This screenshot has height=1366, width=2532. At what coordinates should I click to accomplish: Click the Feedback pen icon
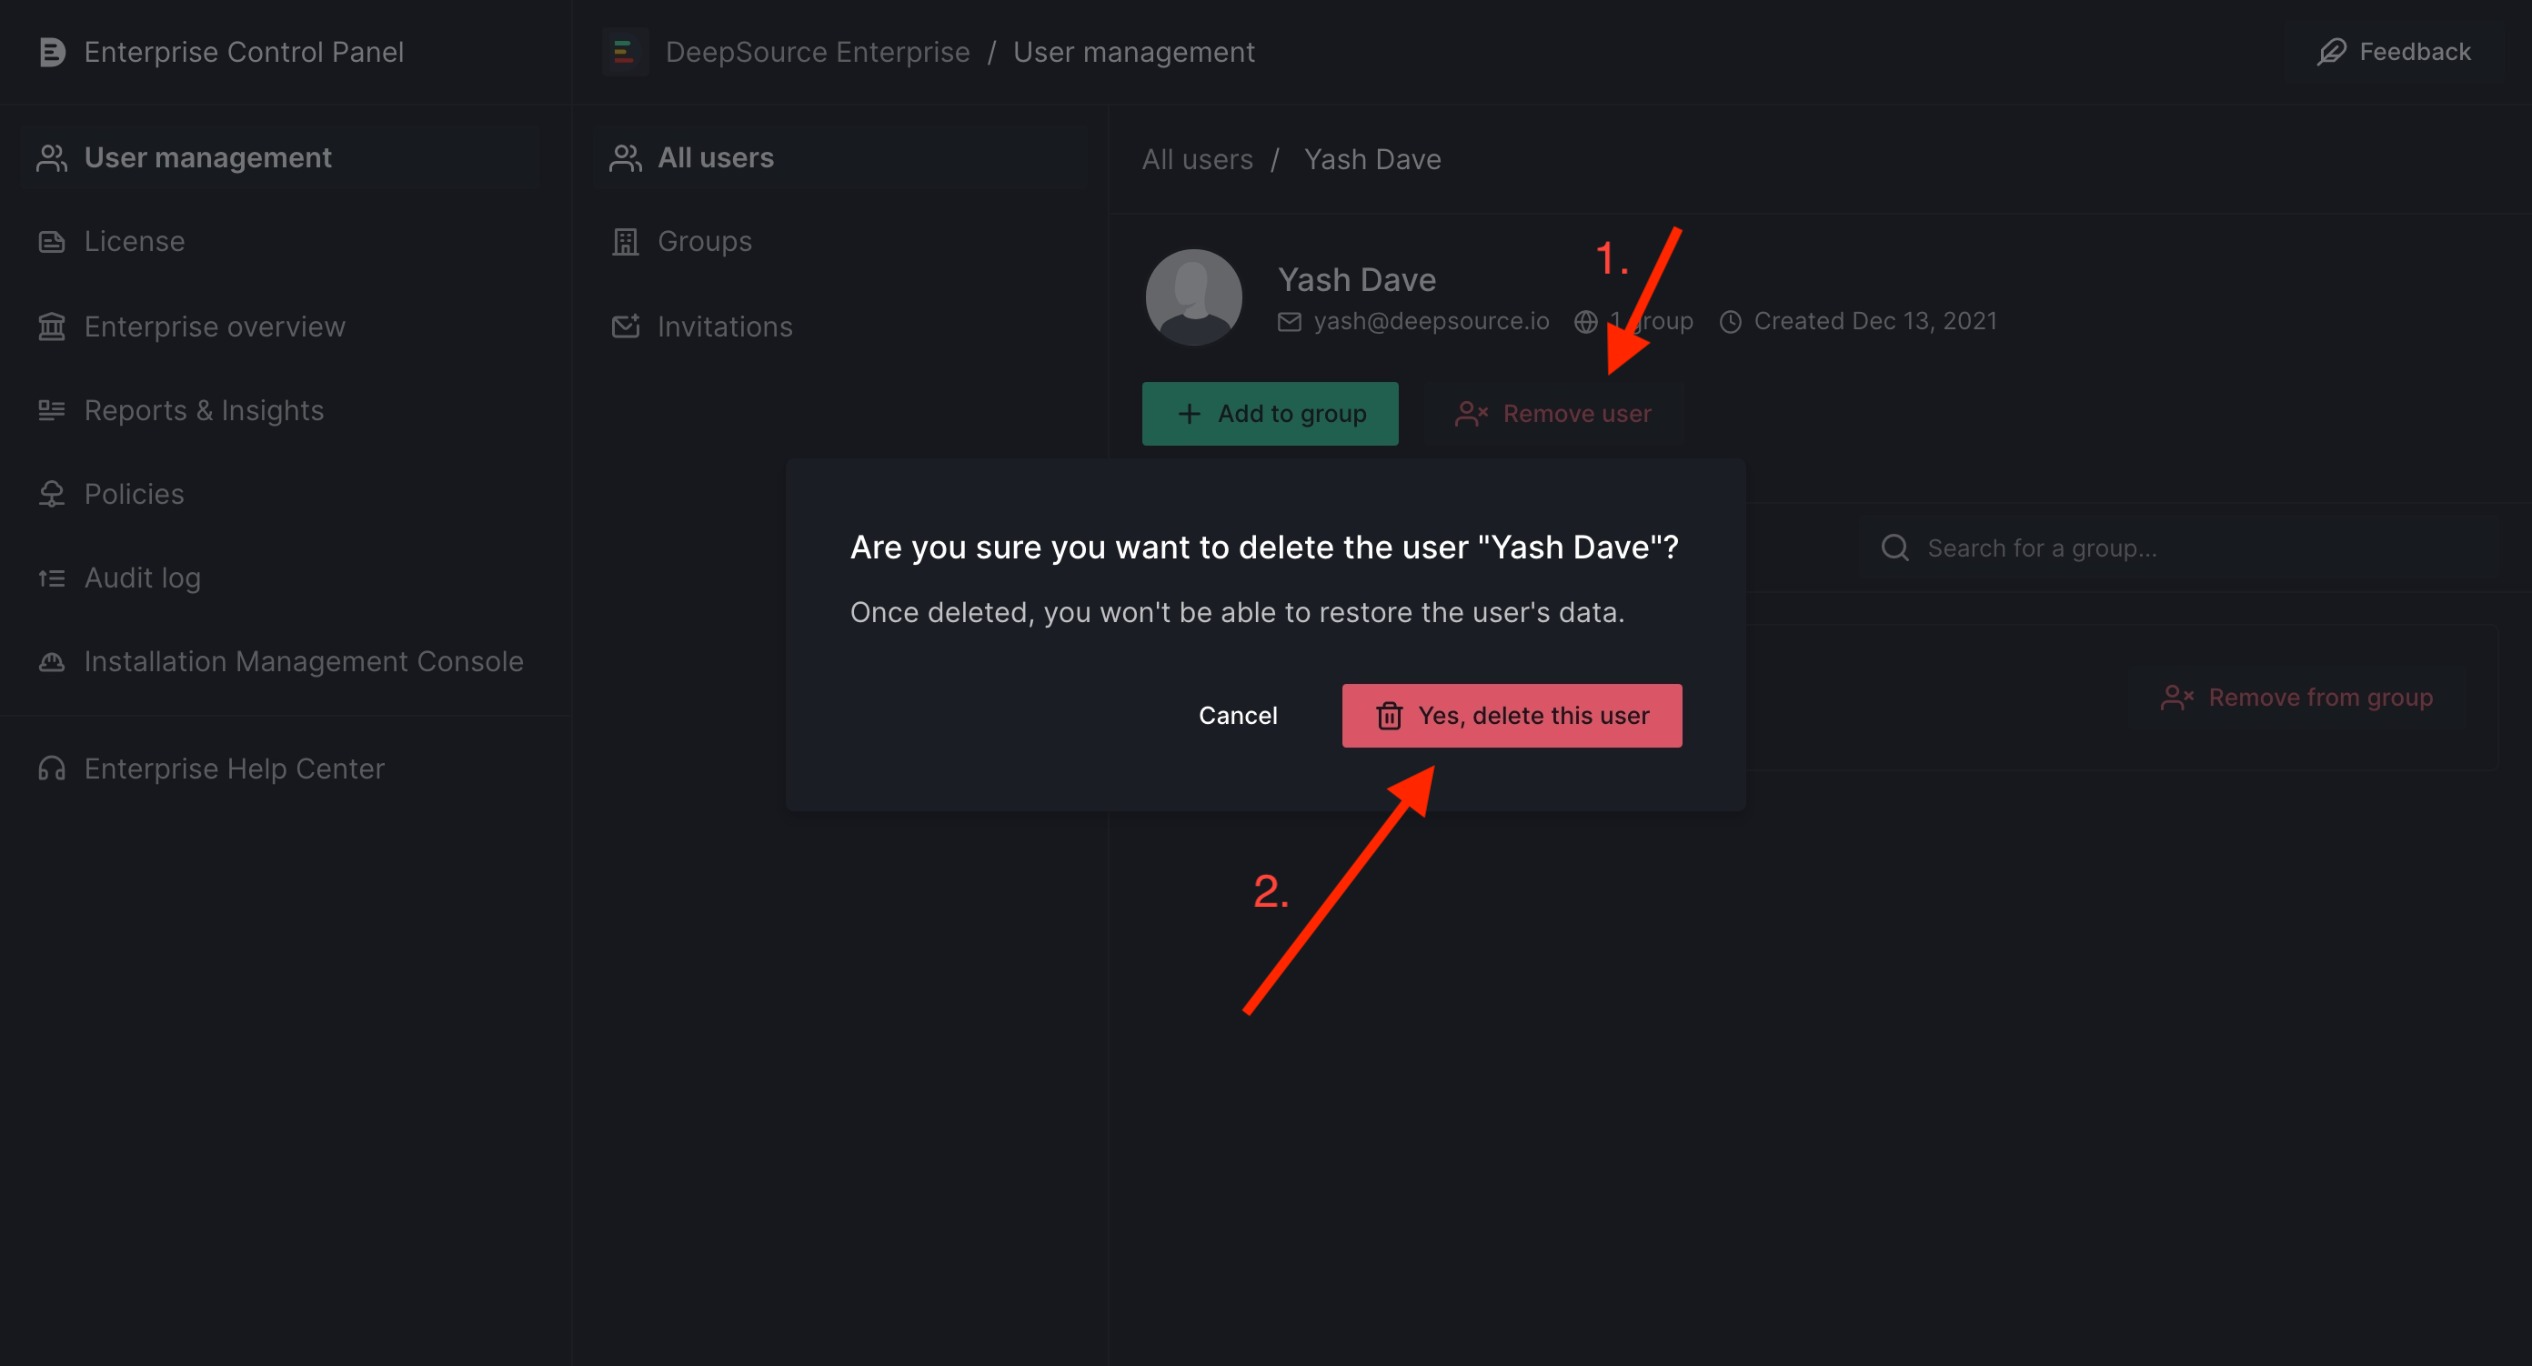[x=2331, y=51]
